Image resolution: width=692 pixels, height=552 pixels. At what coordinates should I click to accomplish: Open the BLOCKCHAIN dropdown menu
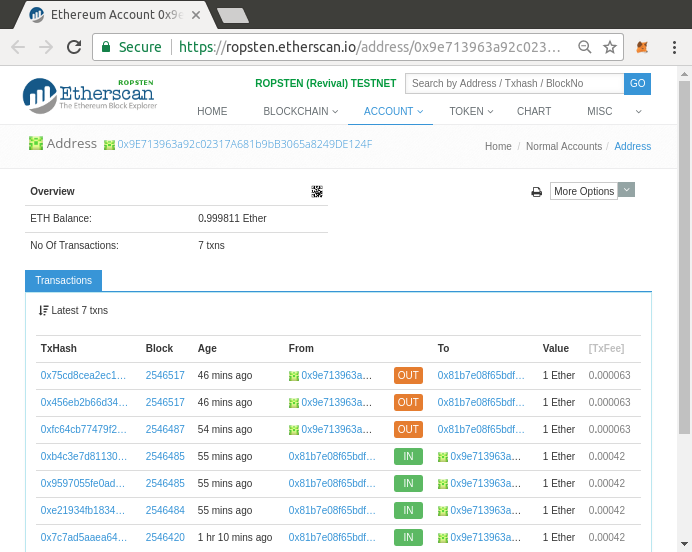(x=300, y=111)
